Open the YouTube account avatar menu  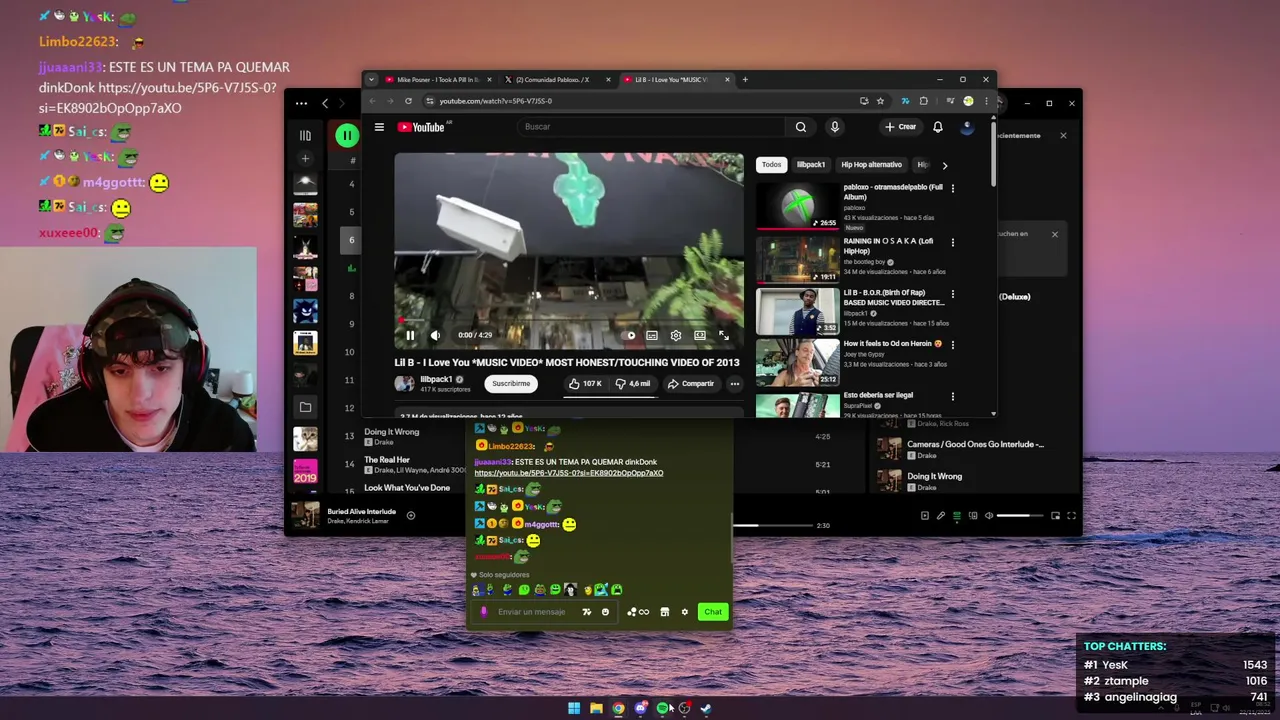click(967, 127)
